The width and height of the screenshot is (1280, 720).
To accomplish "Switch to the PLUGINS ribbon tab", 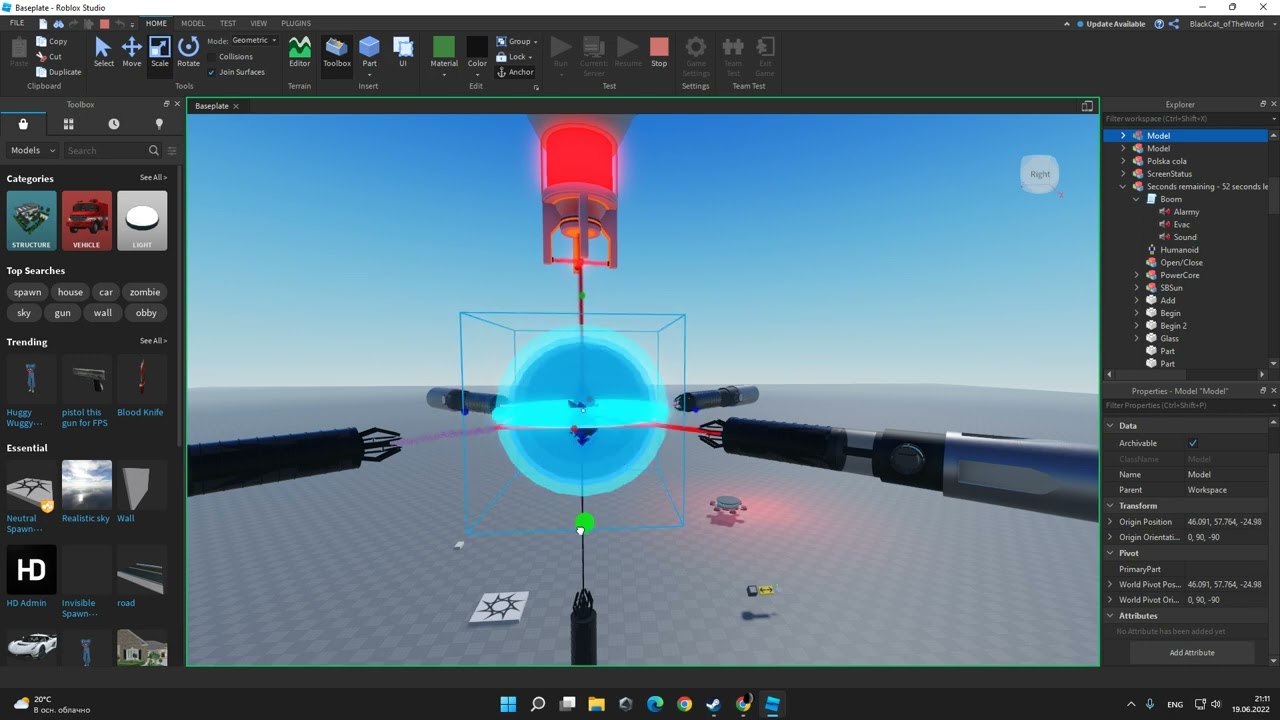I will [296, 23].
